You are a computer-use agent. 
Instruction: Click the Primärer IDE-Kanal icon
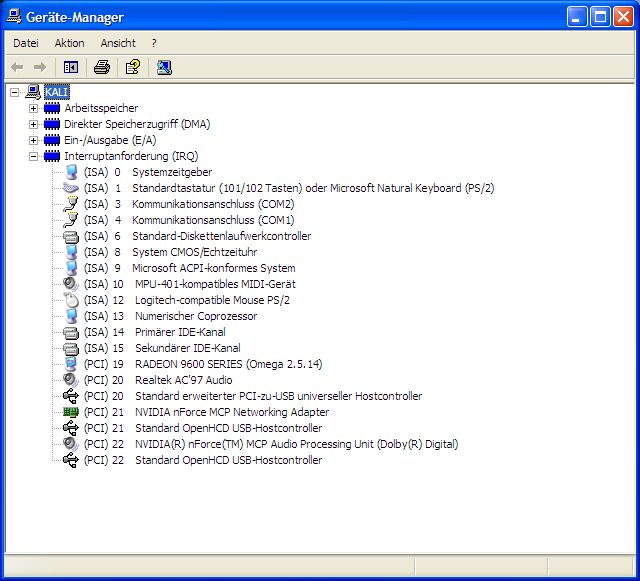(x=71, y=332)
